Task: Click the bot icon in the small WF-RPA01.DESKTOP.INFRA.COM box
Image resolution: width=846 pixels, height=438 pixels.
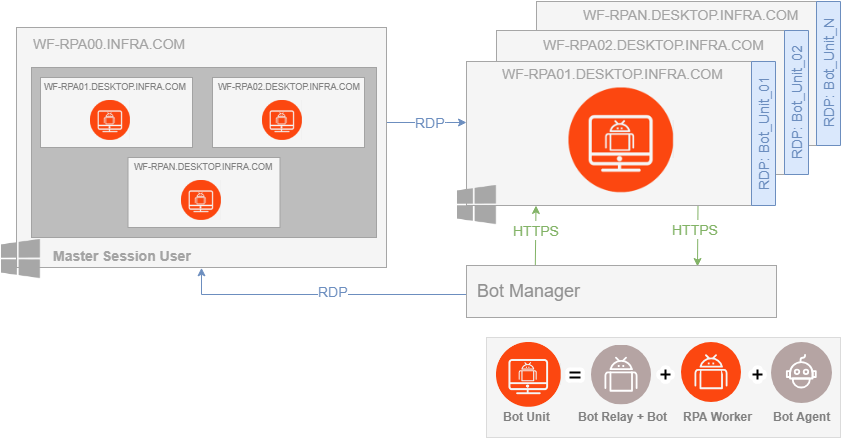Action: pyautogui.click(x=110, y=119)
